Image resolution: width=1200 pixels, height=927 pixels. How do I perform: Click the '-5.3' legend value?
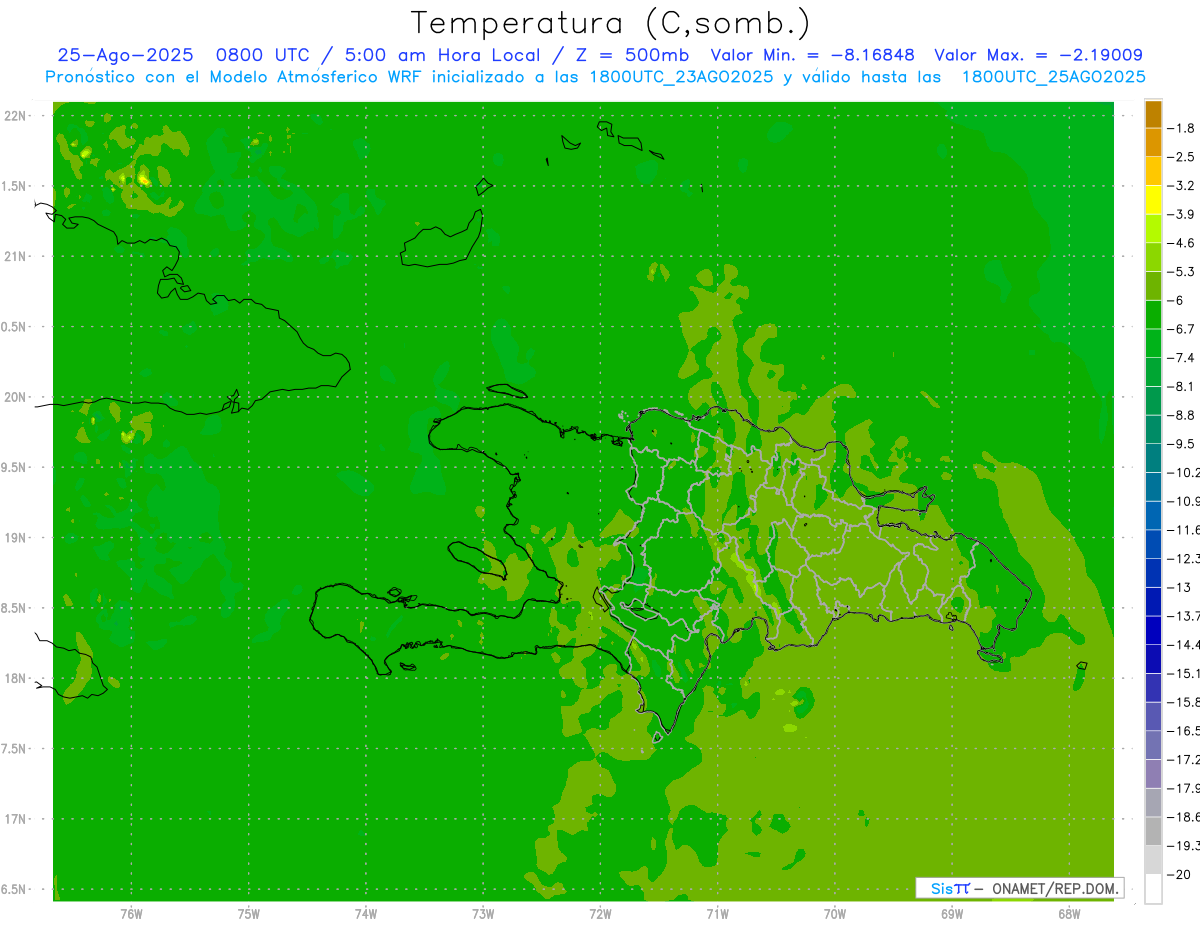(x=1183, y=272)
